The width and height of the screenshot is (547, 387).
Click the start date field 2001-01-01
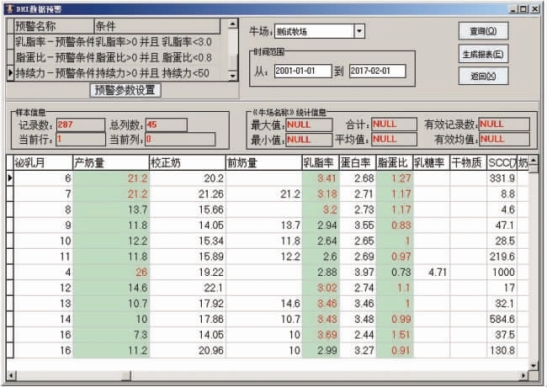[302, 71]
